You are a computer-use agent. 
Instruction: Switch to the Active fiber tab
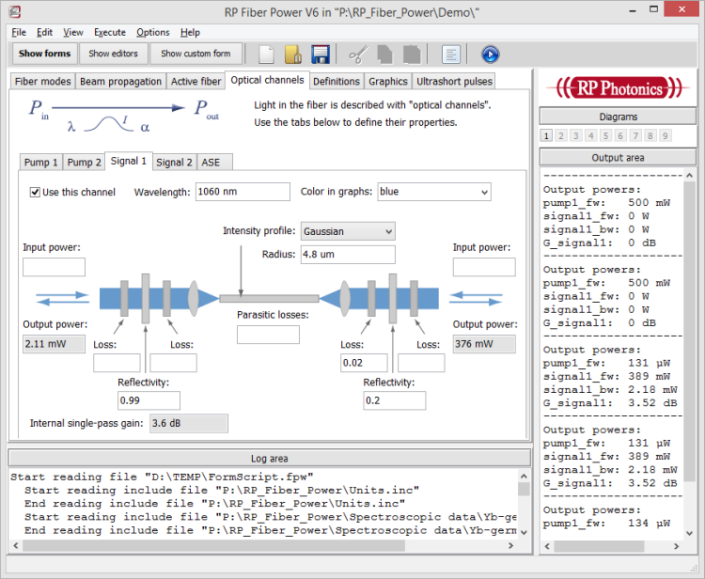click(196, 81)
